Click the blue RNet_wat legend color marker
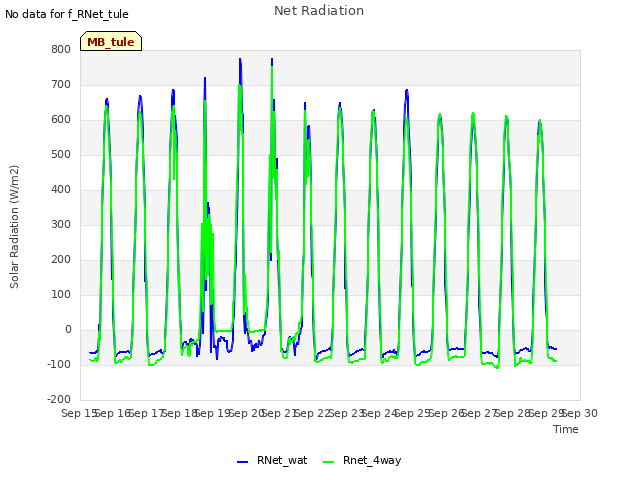The height and width of the screenshot is (480, 640). pos(242,462)
